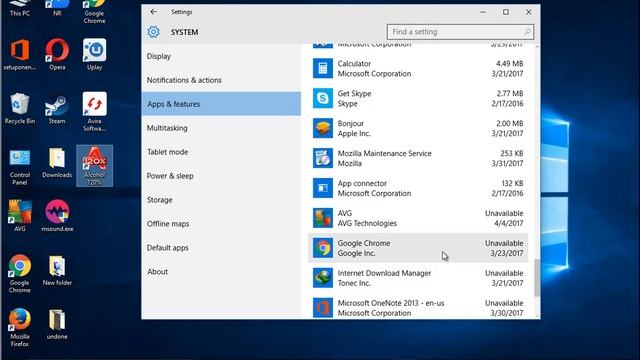Image resolution: width=640 pixels, height=360 pixels.
Task: Select the undone folder on desktop
Action: pyautogui.click(x=57, y=324)
